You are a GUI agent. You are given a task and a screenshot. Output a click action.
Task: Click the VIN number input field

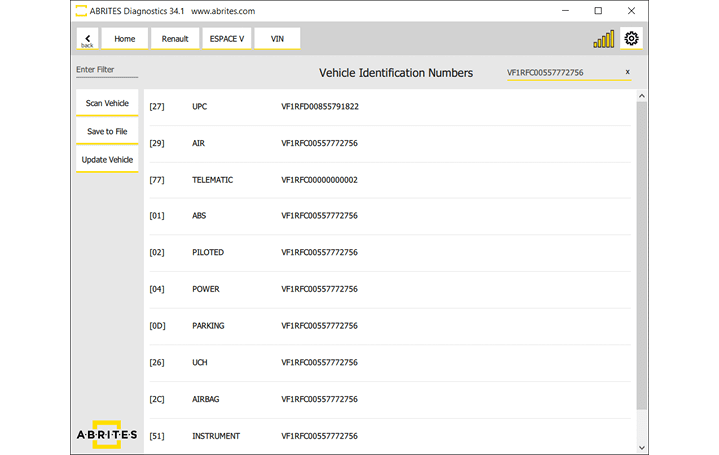[560, 73]
